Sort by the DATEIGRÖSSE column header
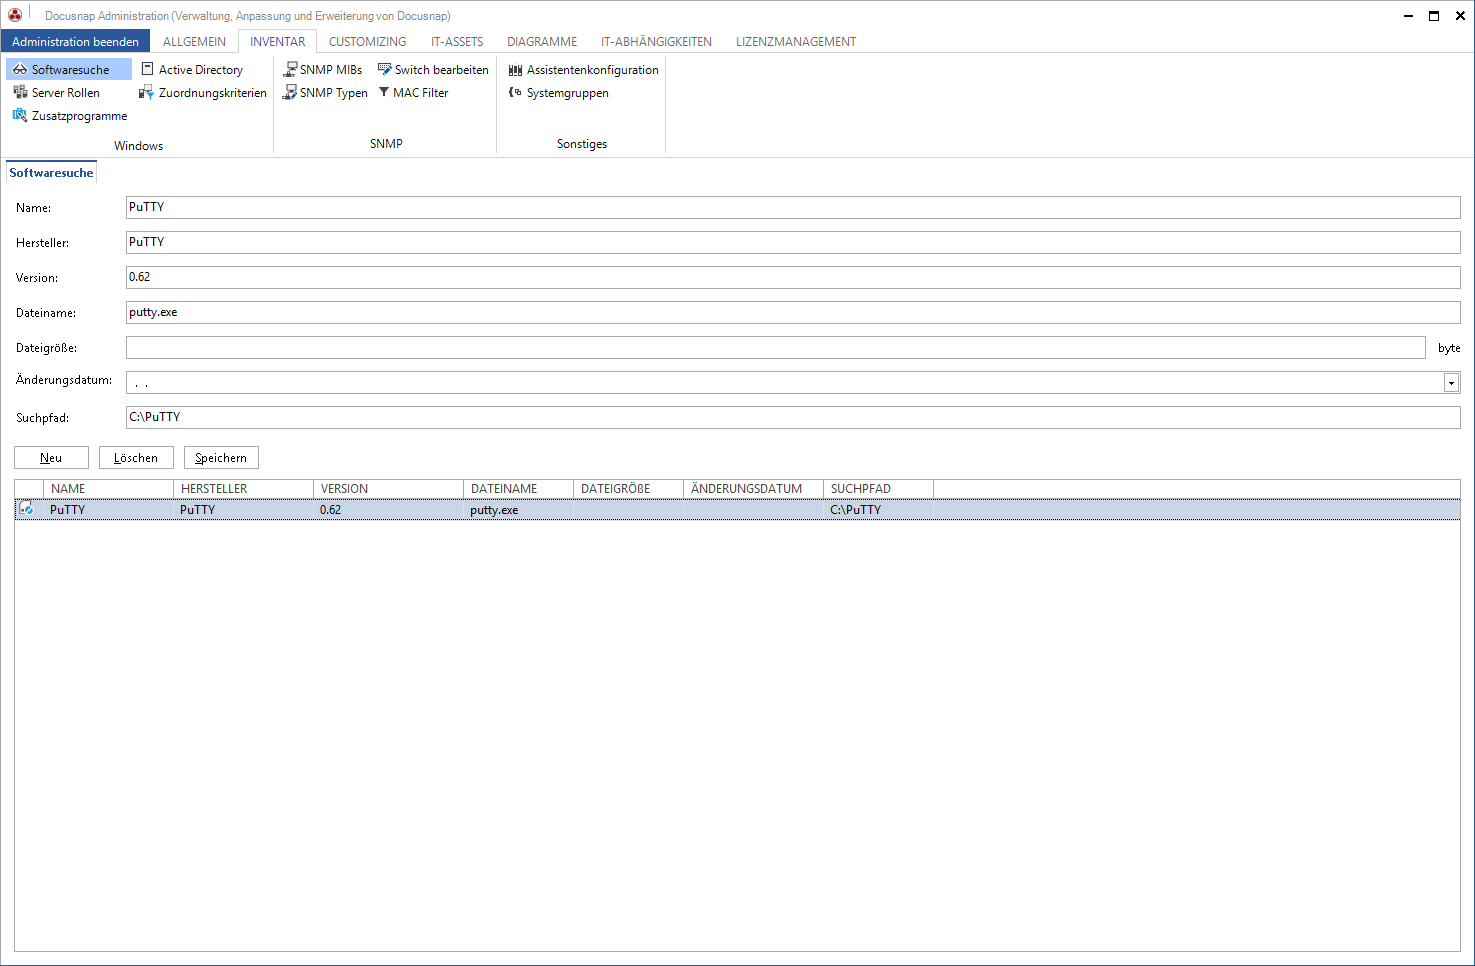This screenshot has width=1475, height=966. tap(628, 488)
